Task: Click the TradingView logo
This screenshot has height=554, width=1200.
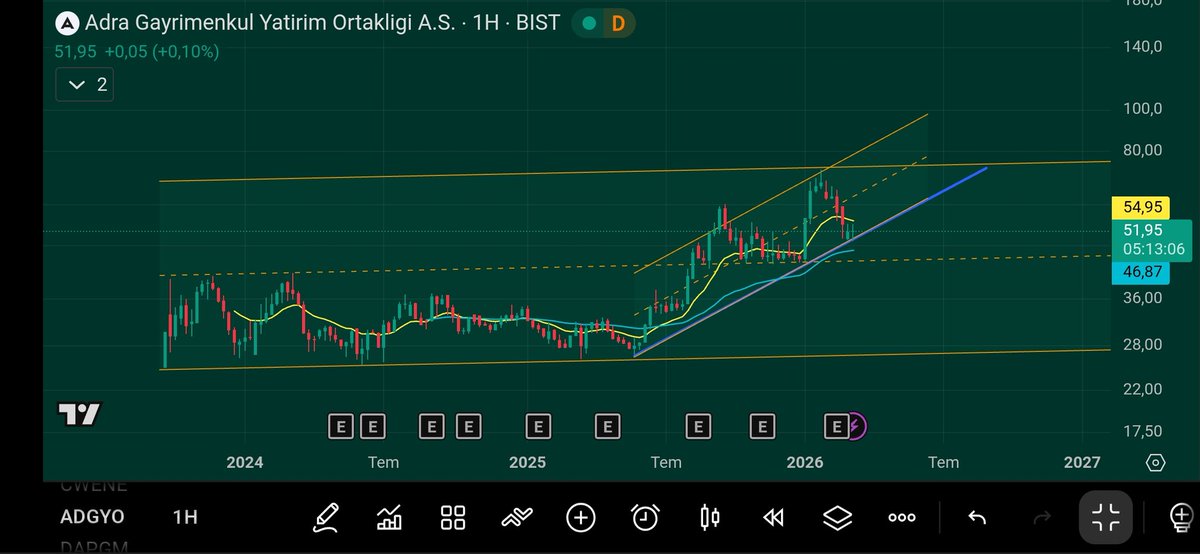Action: tap(79, 414)
